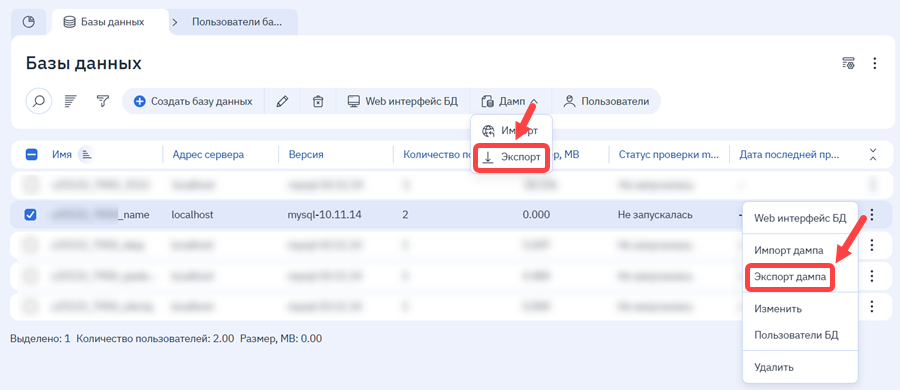Click the search magnifier icon
The height and width of the screenshot is (390, 900).
point(39,102)
